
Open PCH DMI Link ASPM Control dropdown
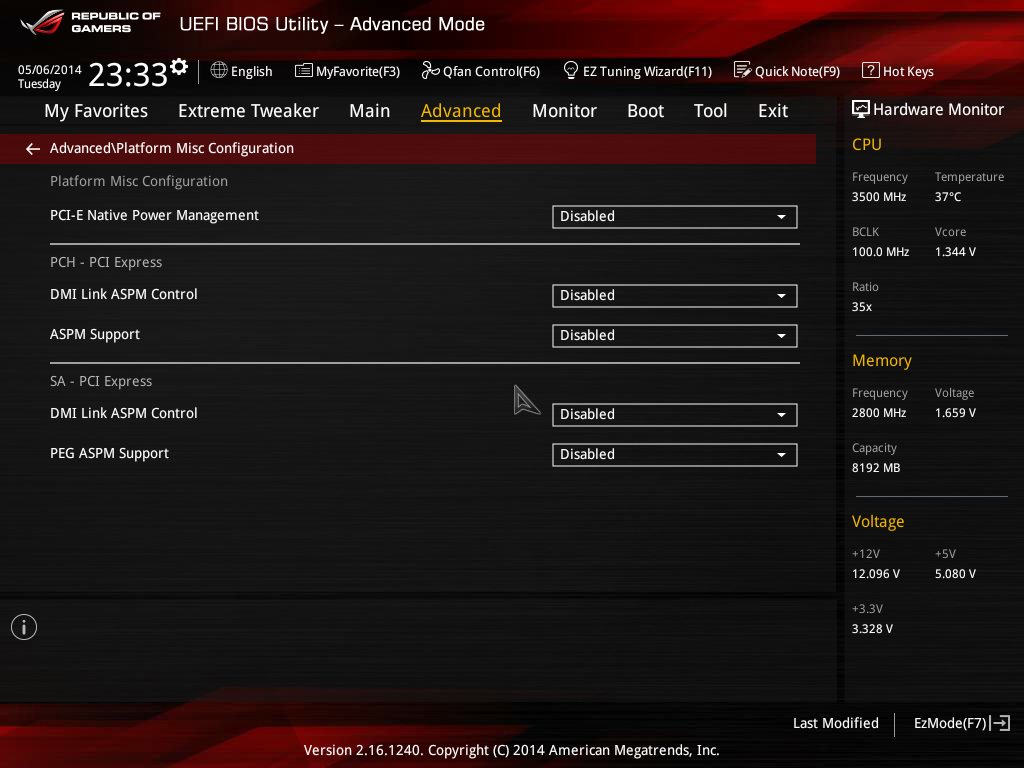[x=675, y=296]
